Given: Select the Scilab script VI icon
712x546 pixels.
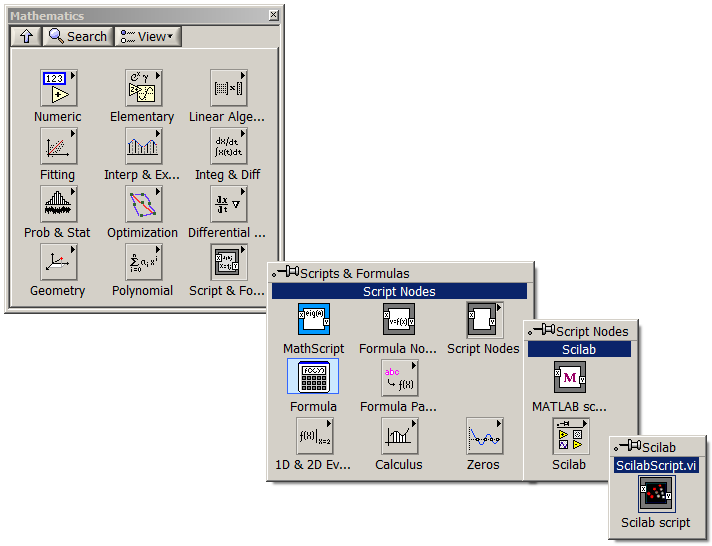Looking at the screenshot, I should (657, 494).
